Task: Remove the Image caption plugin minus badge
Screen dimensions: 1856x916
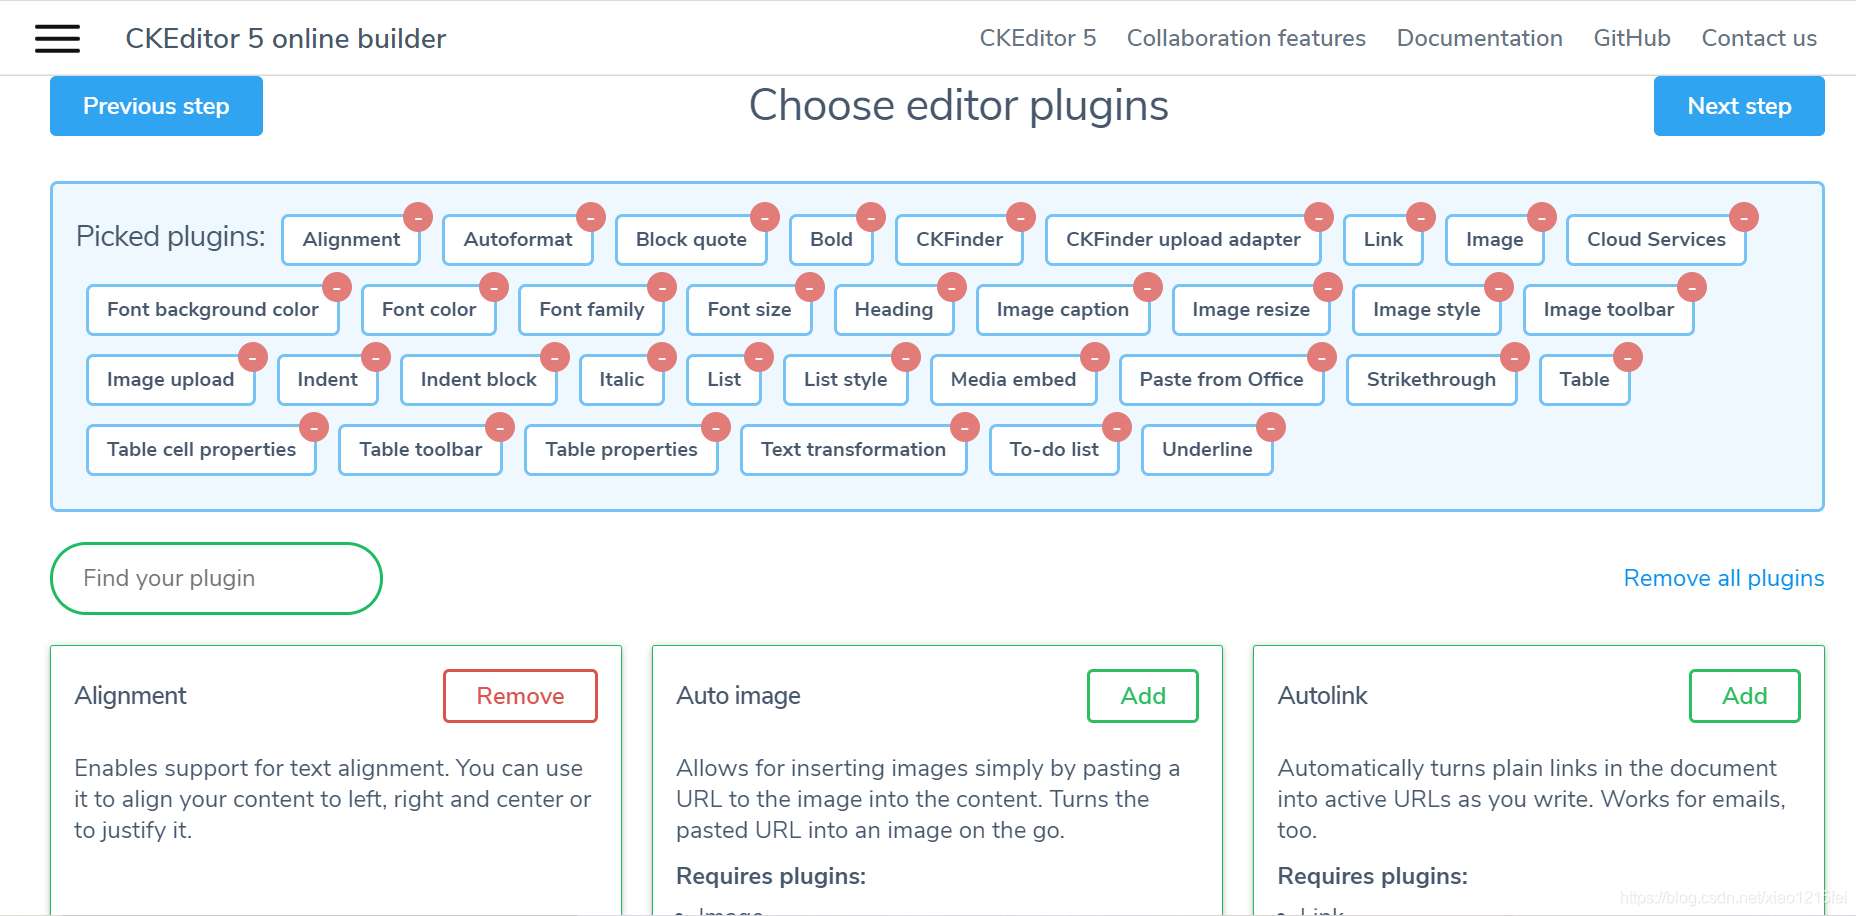Action: [1148, 286]
